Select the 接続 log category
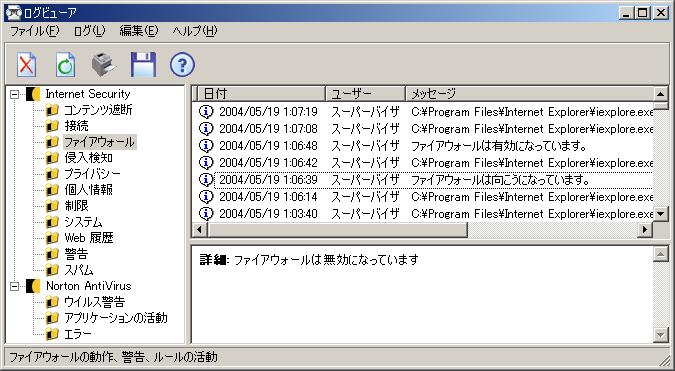675x371 pixels. pos(76,126)
